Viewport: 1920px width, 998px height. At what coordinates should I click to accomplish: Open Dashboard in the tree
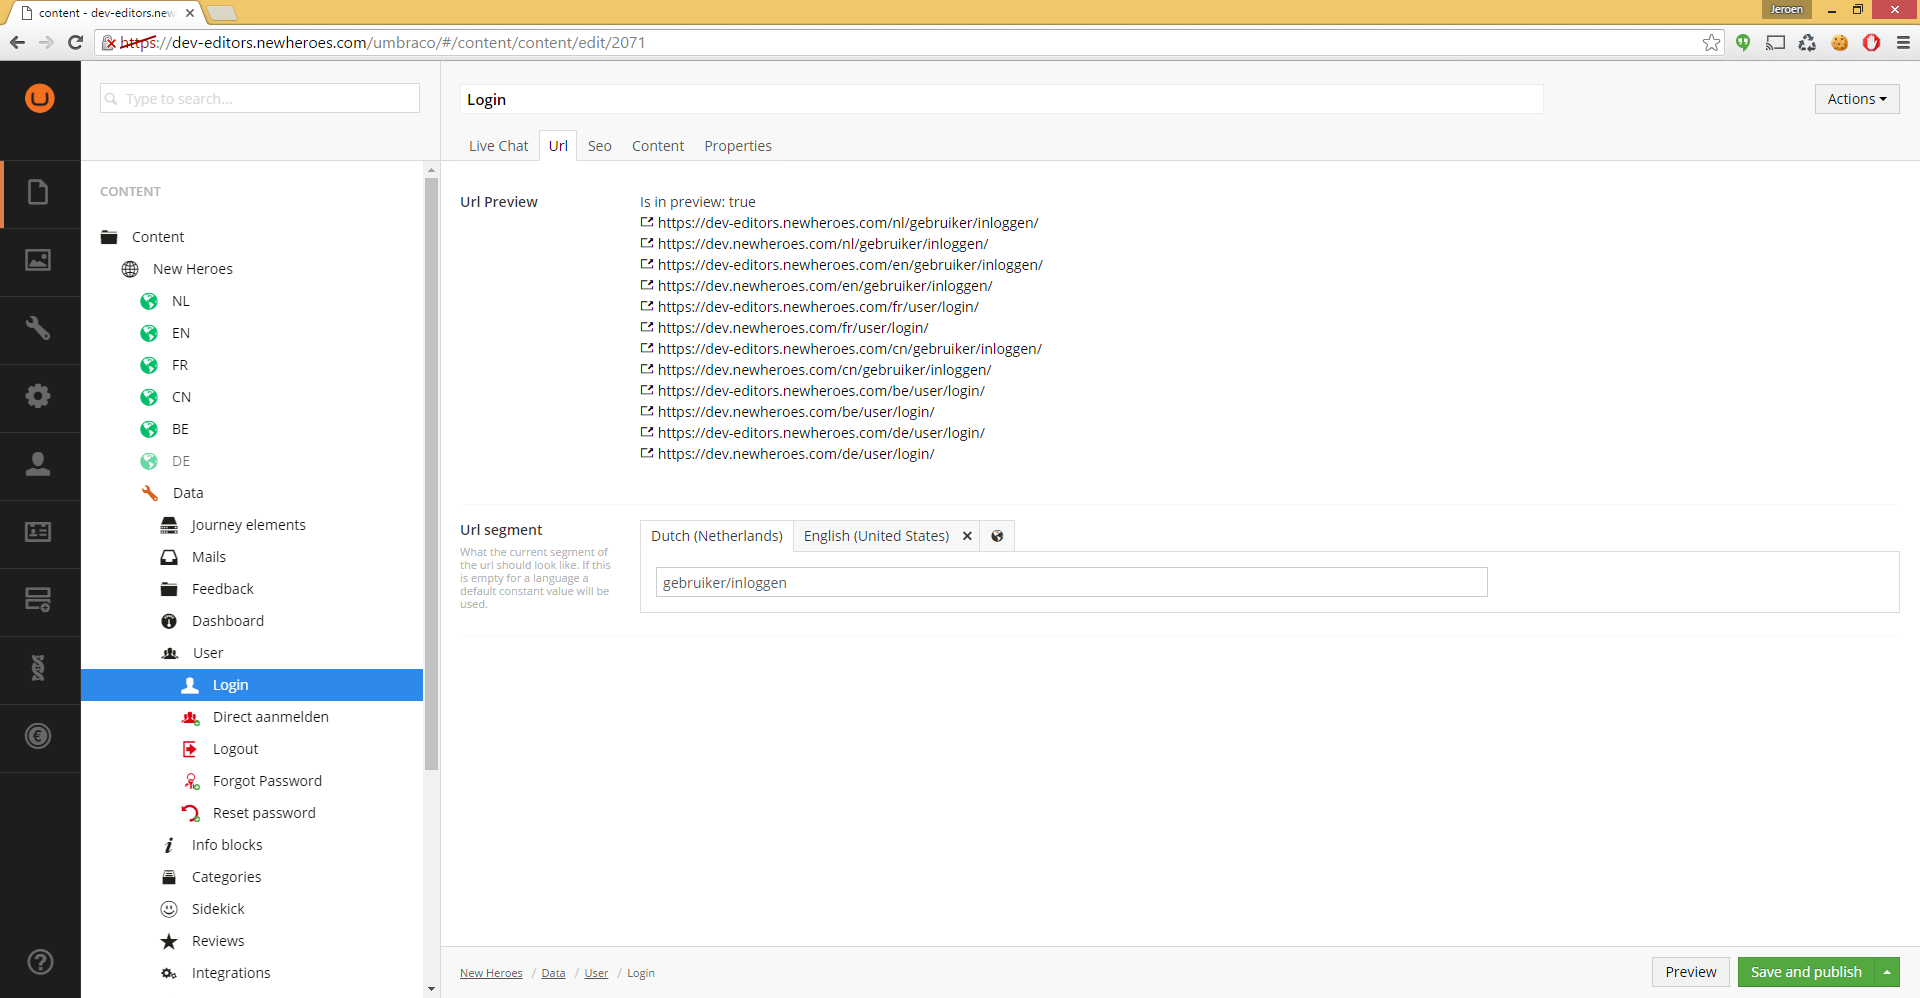(228, 621)
